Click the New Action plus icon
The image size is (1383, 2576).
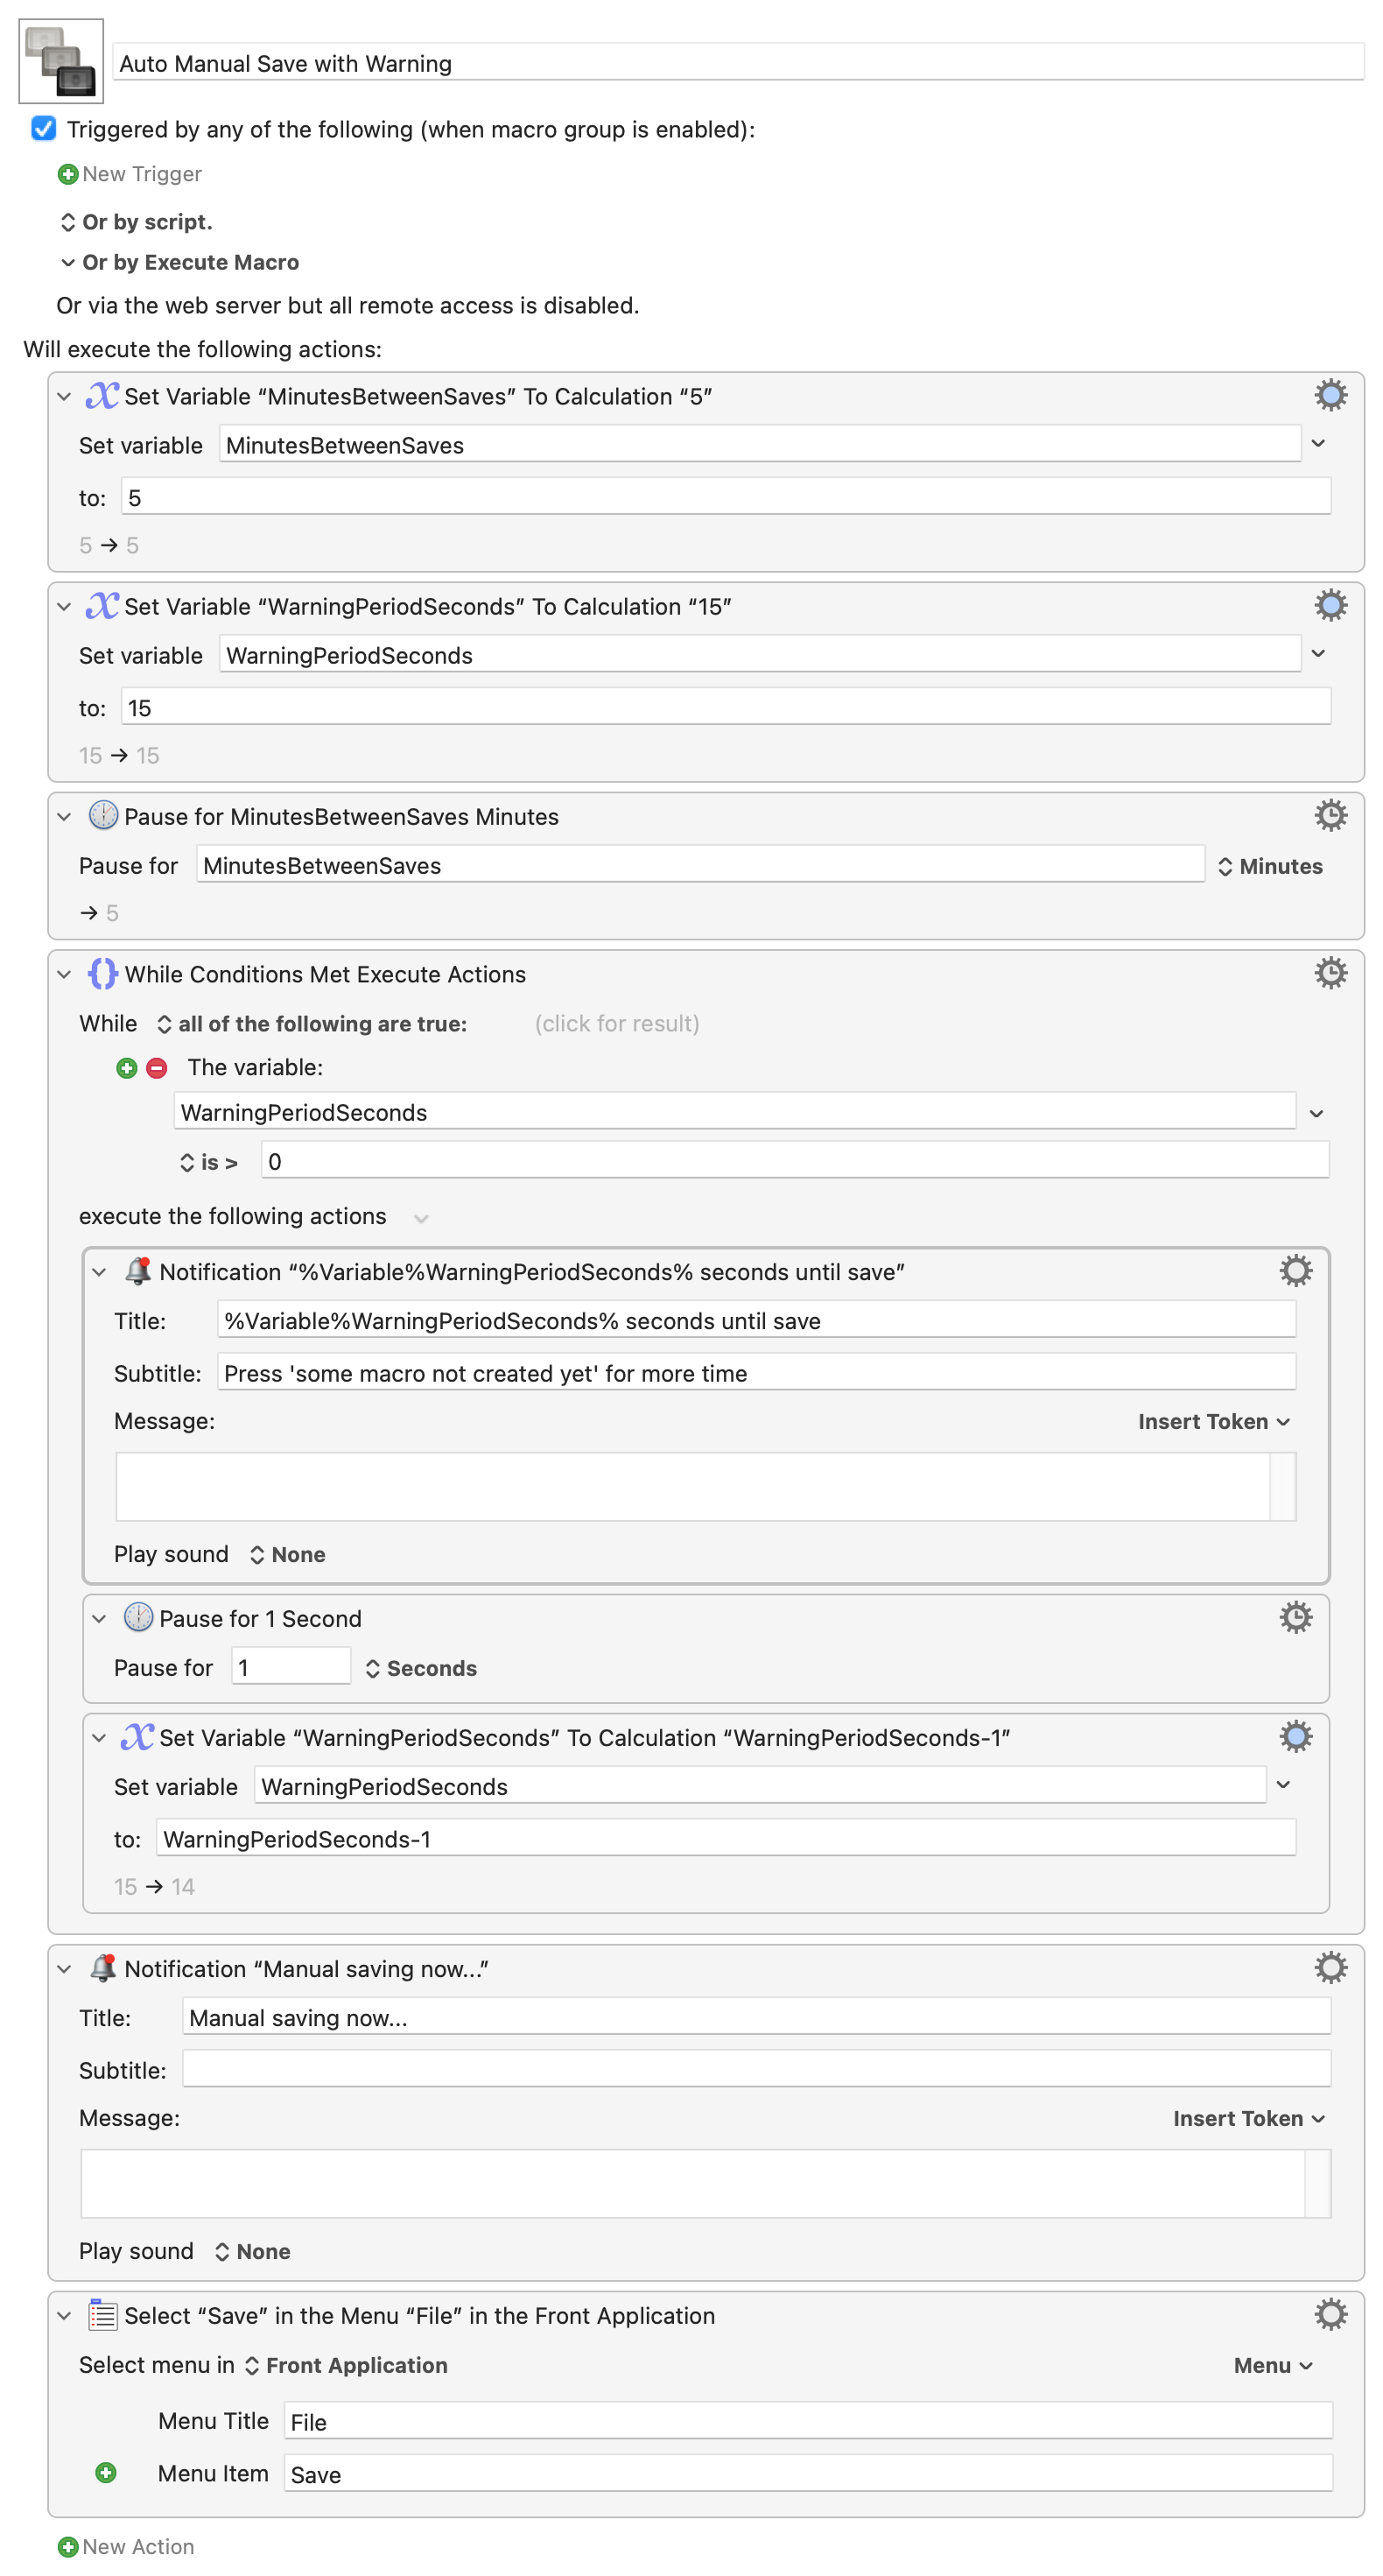coord(68,2546)
